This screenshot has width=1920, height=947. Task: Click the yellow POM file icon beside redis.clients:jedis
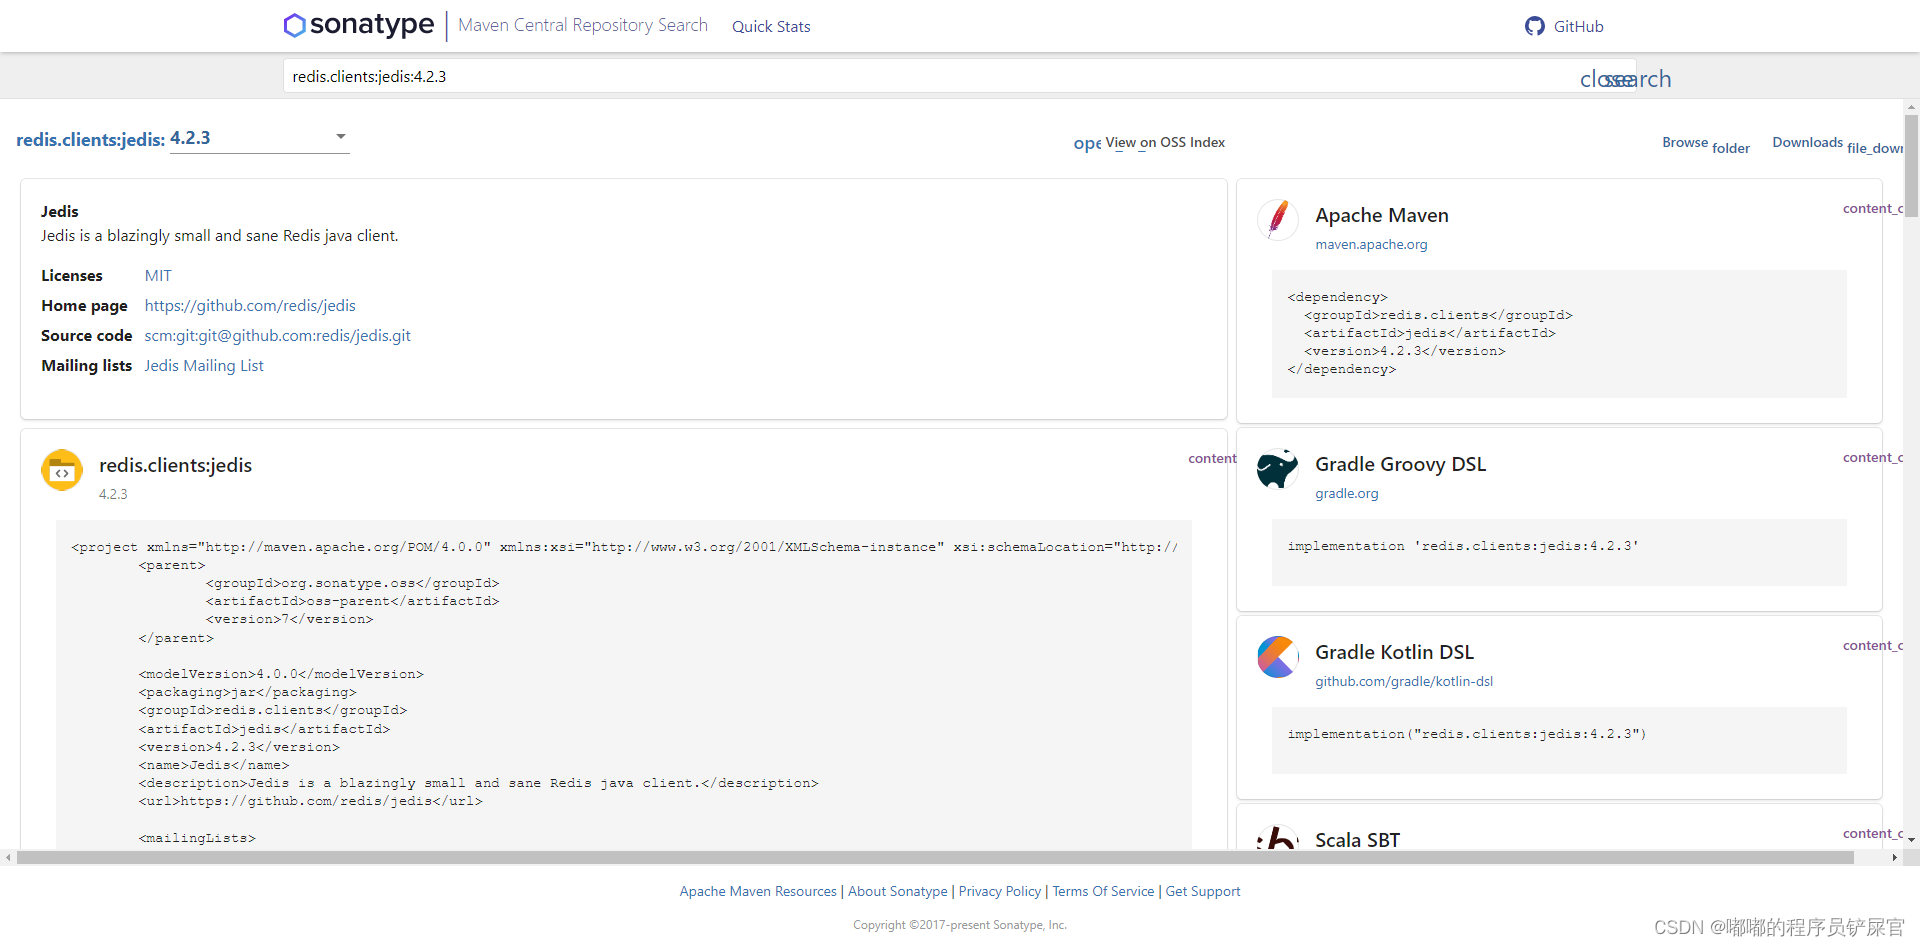[x=62, y=470]
